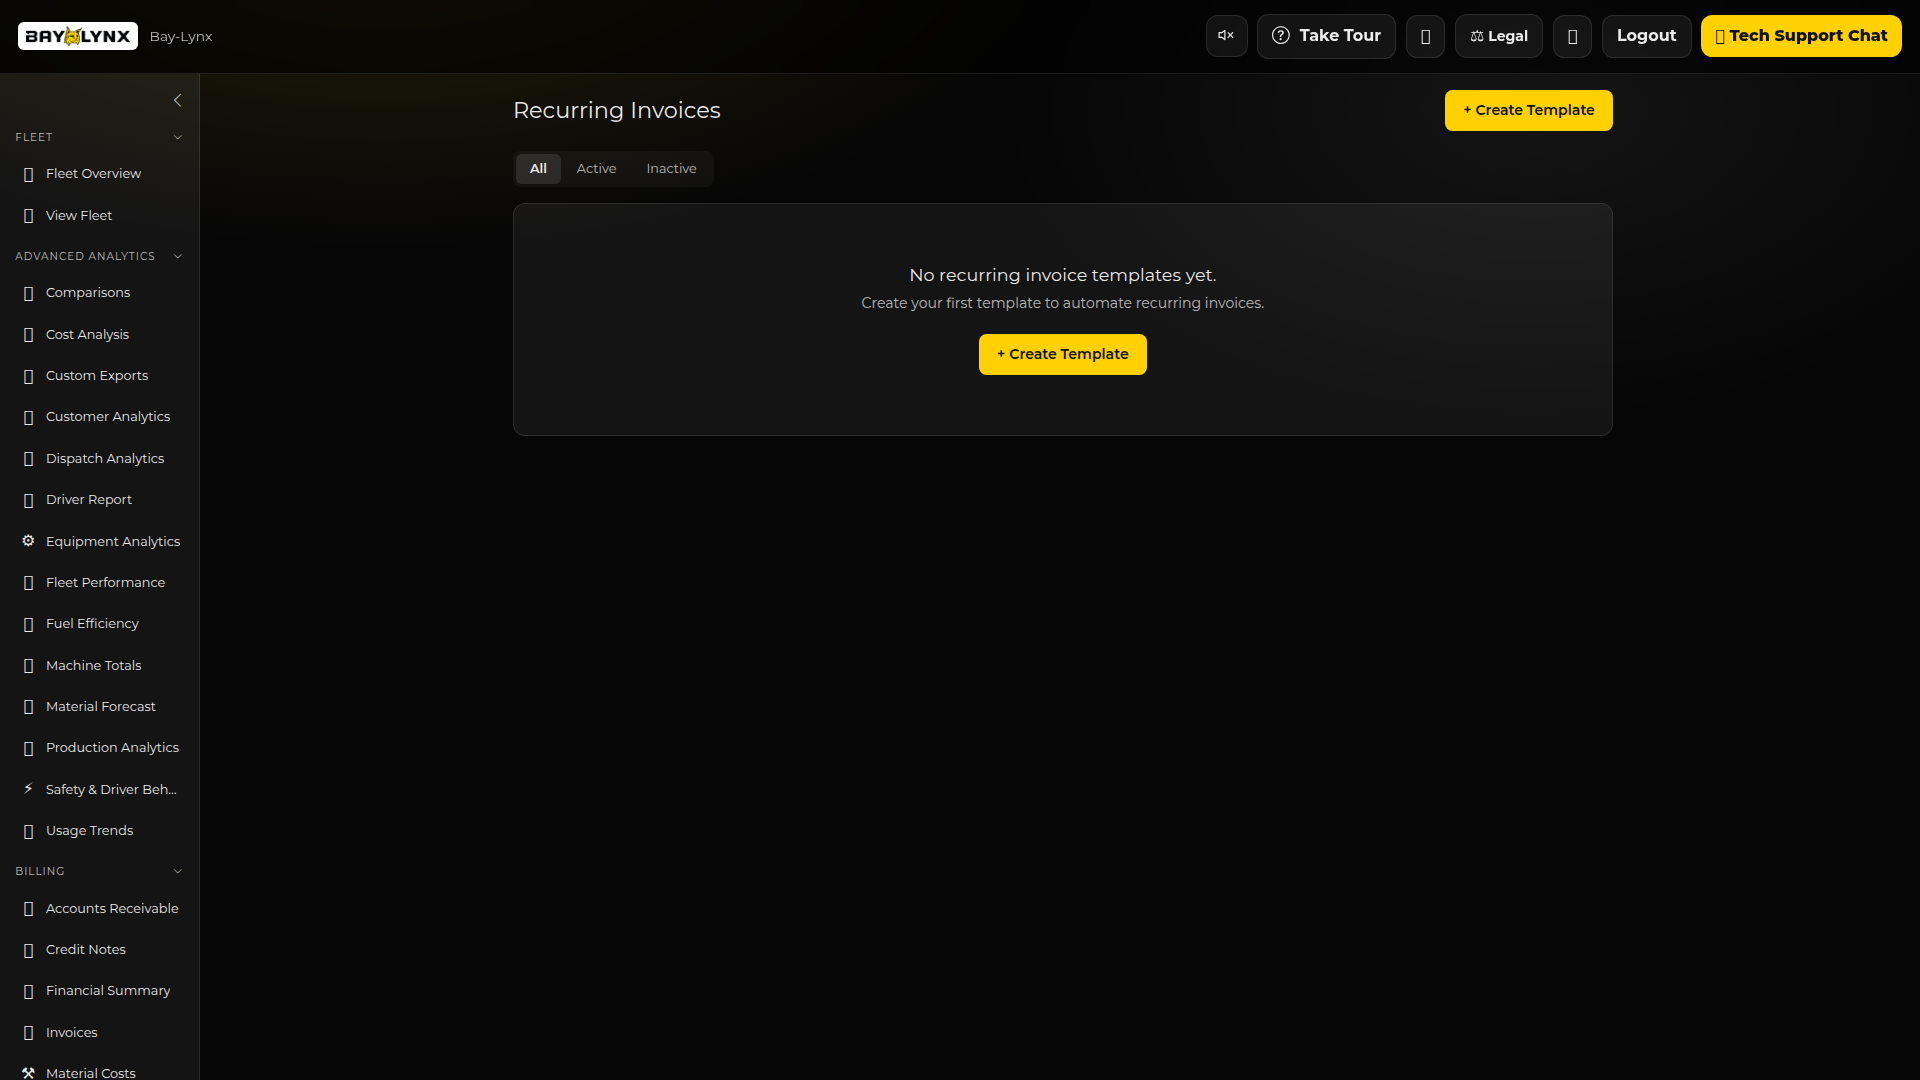Start the Take Tour walkthrough
This screenshot has height=1080, width=1920.
pyautogui.click(x=1325, y=36)
